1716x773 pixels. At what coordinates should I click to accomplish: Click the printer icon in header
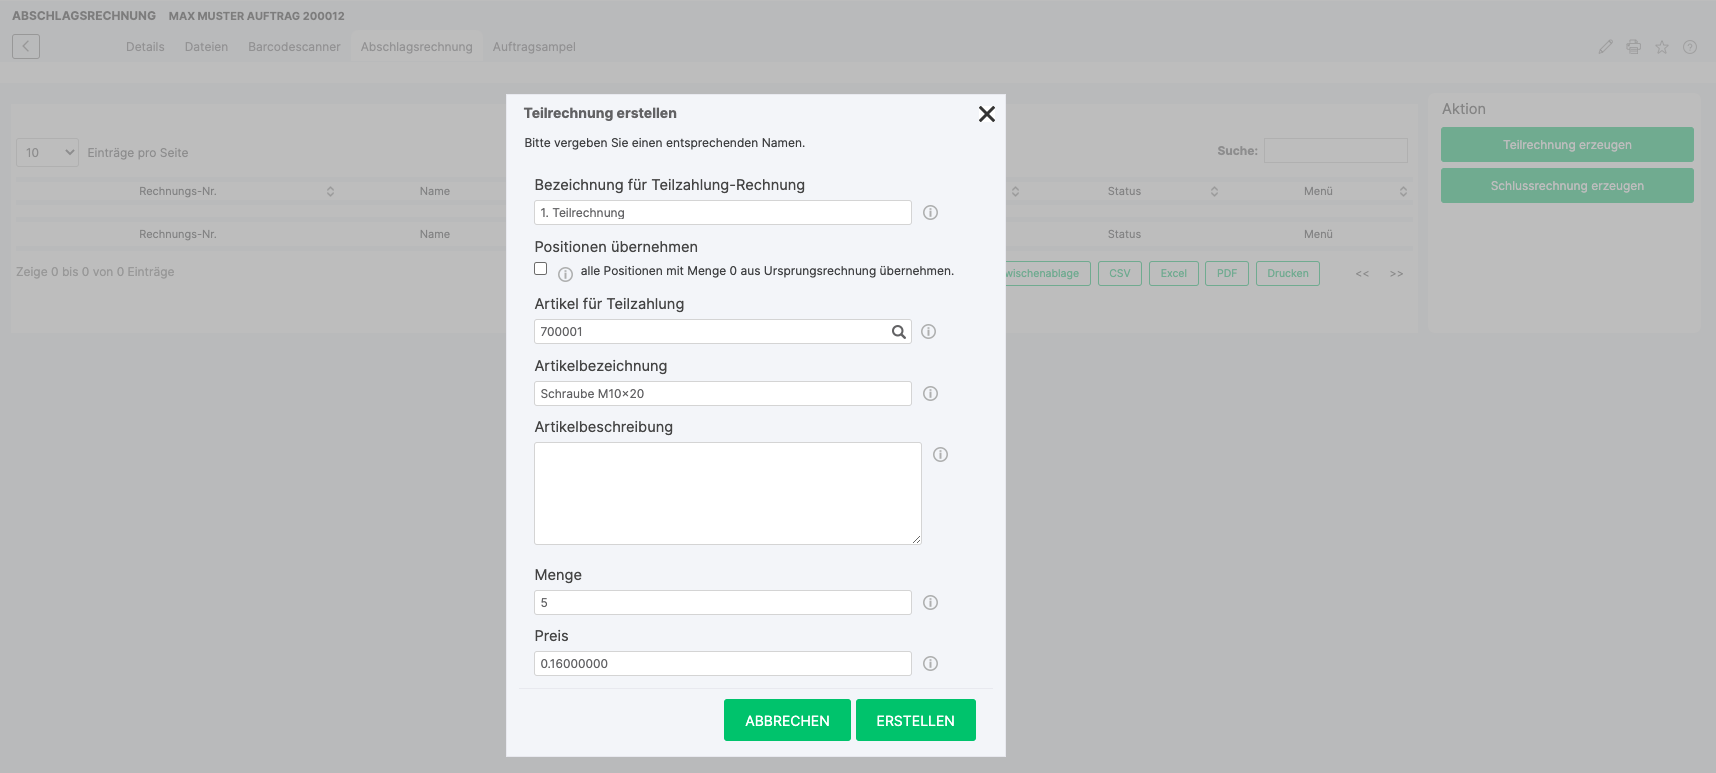pyautogui.click(x=1634, y=47)
